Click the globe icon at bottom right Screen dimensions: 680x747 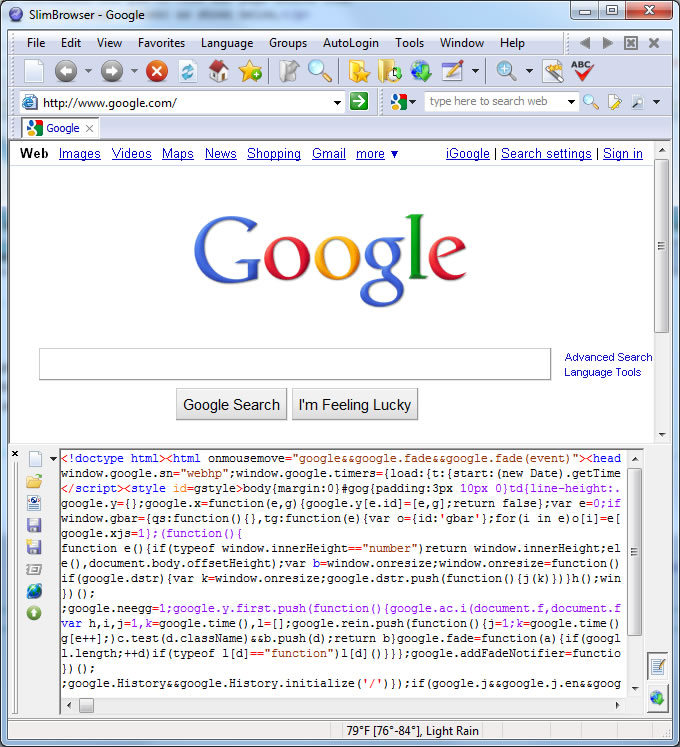coord(658,698)
